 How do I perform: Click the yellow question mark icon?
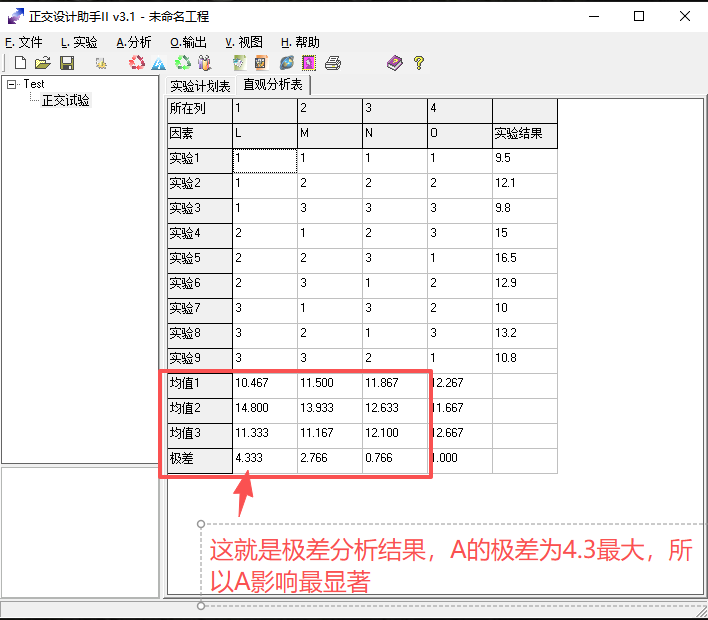(x=419, y=63)
